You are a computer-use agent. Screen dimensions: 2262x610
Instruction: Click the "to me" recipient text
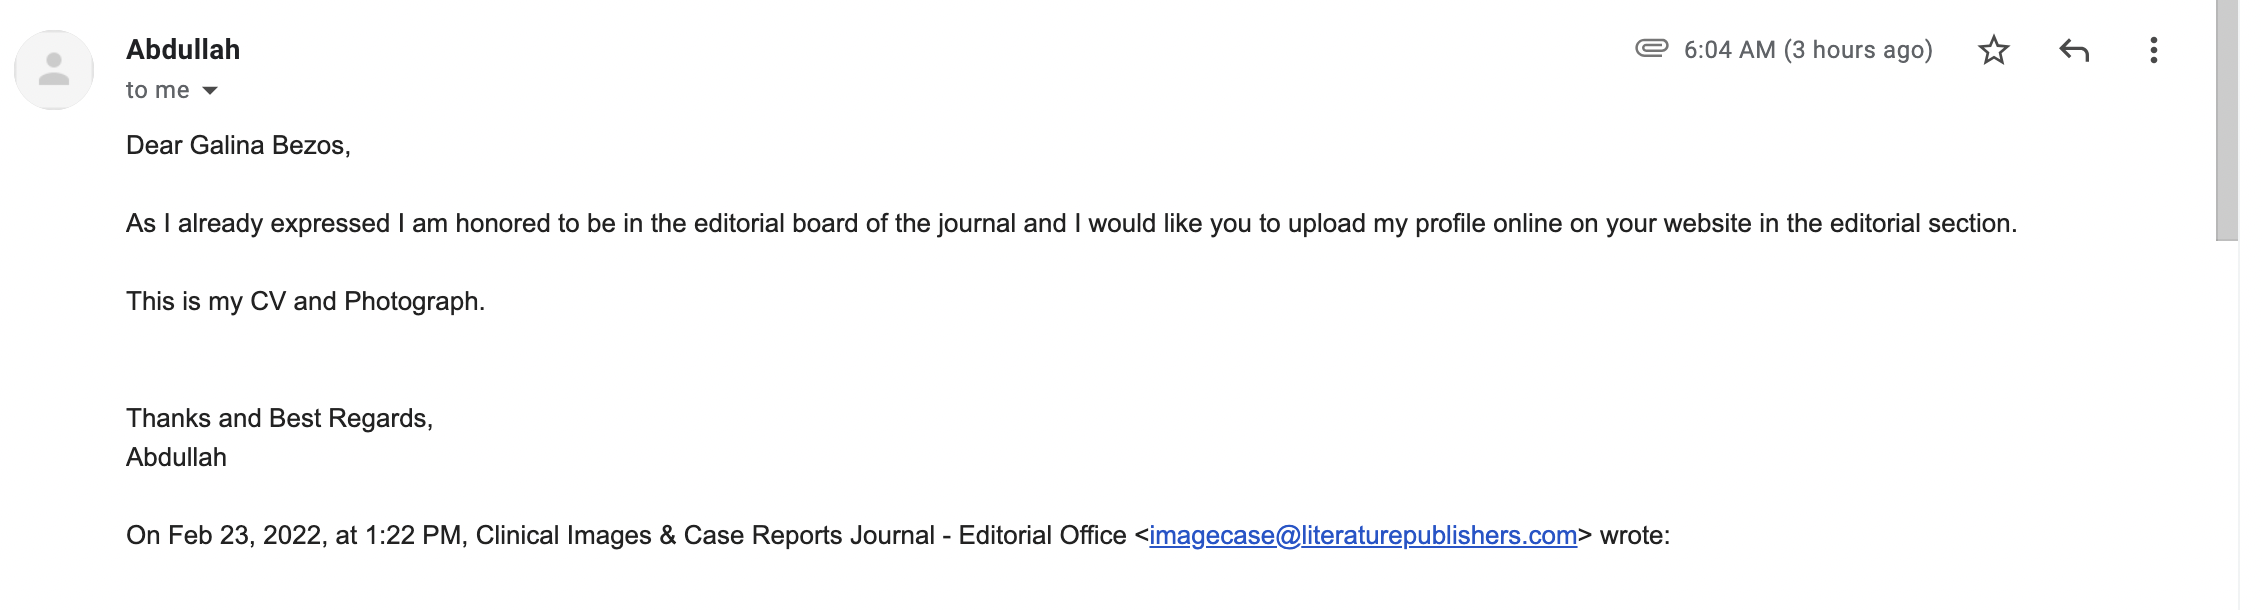click(x=157, y=91)
